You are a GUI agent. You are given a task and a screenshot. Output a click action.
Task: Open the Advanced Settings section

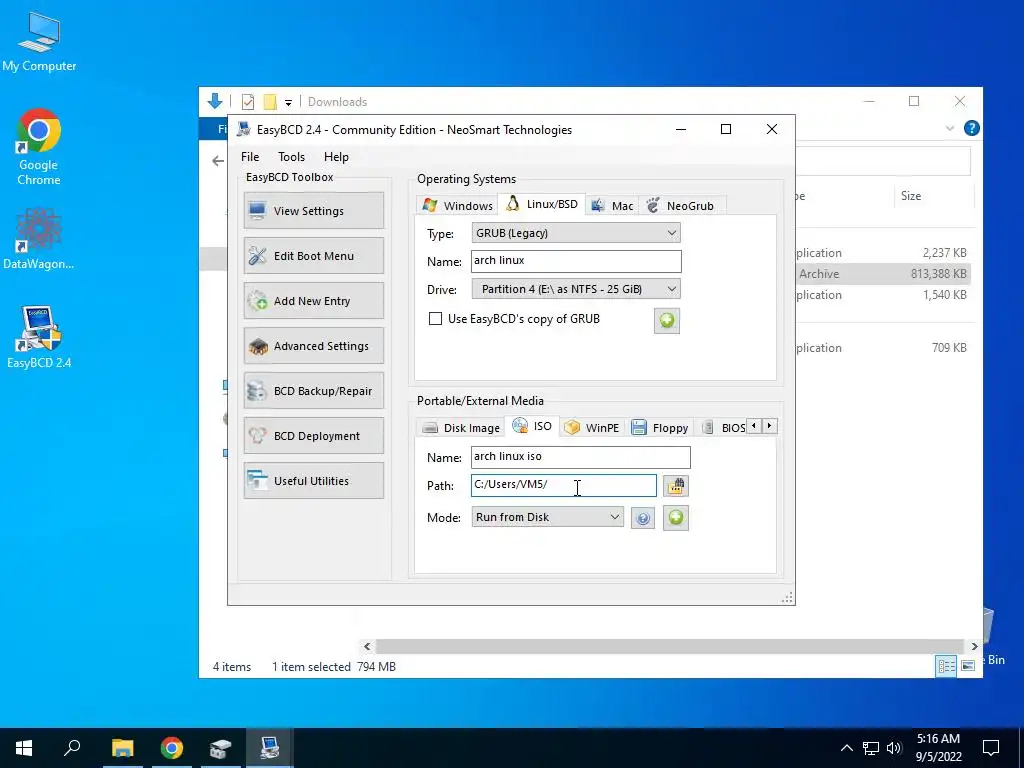[313, 346]
